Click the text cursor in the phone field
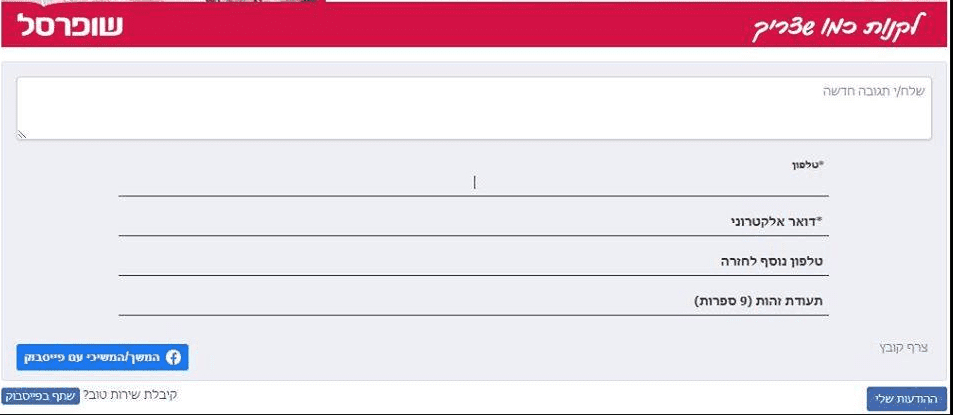This screenshot has height=415, width=953. coord(475,182)
